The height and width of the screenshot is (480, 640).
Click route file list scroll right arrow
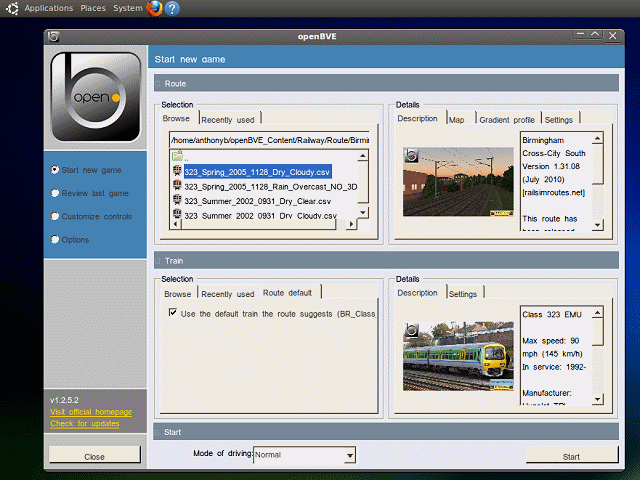(x=351, y=224)
